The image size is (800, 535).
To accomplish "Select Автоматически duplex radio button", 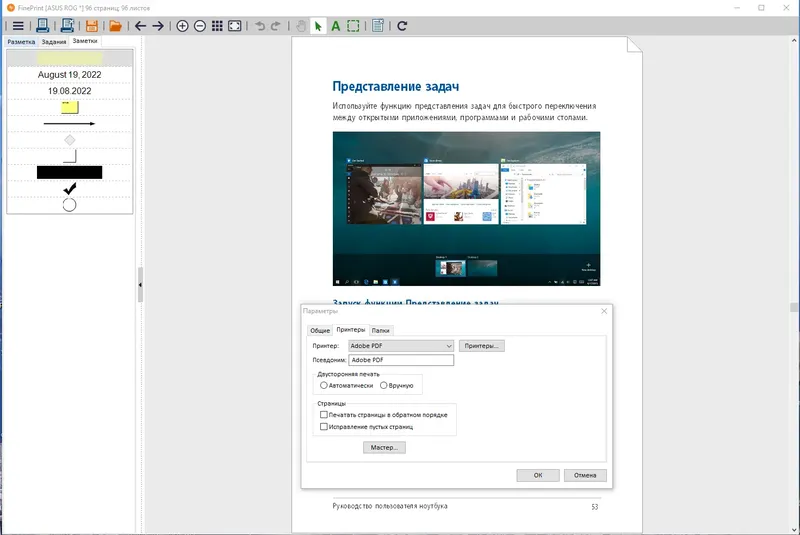I will 323,386.
